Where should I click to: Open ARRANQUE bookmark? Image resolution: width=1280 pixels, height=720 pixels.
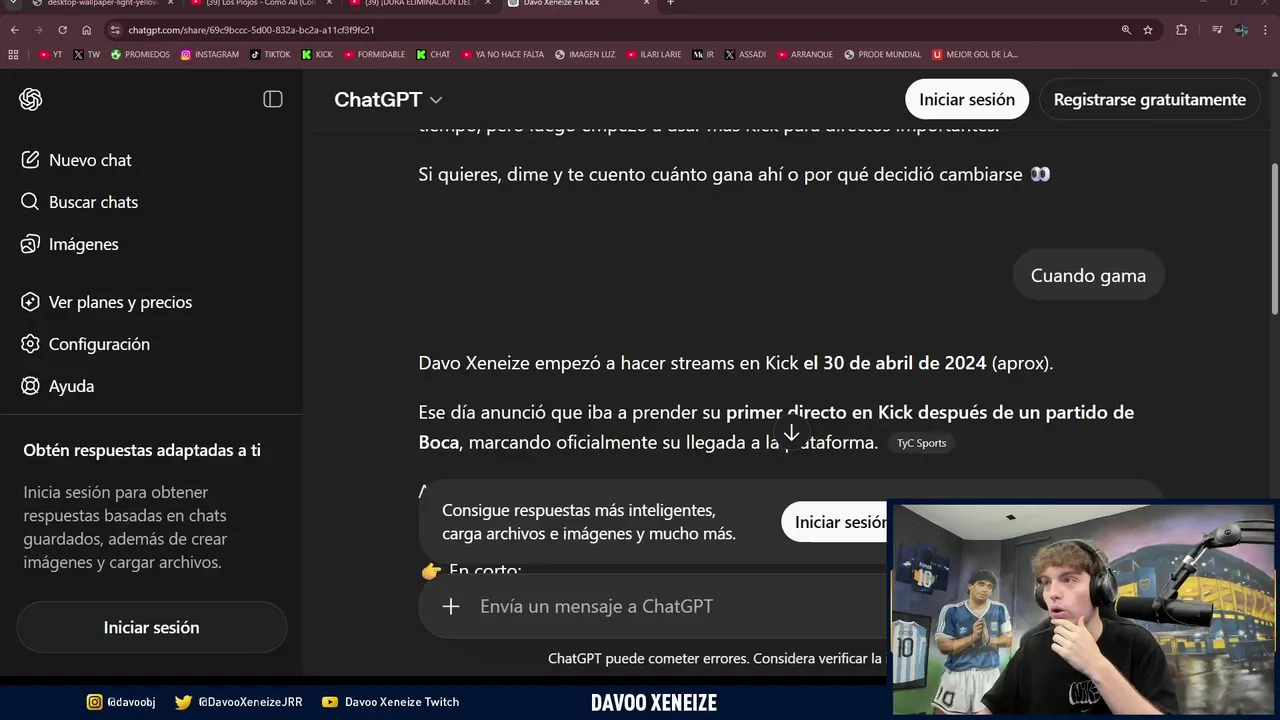[x=805, y=54]
